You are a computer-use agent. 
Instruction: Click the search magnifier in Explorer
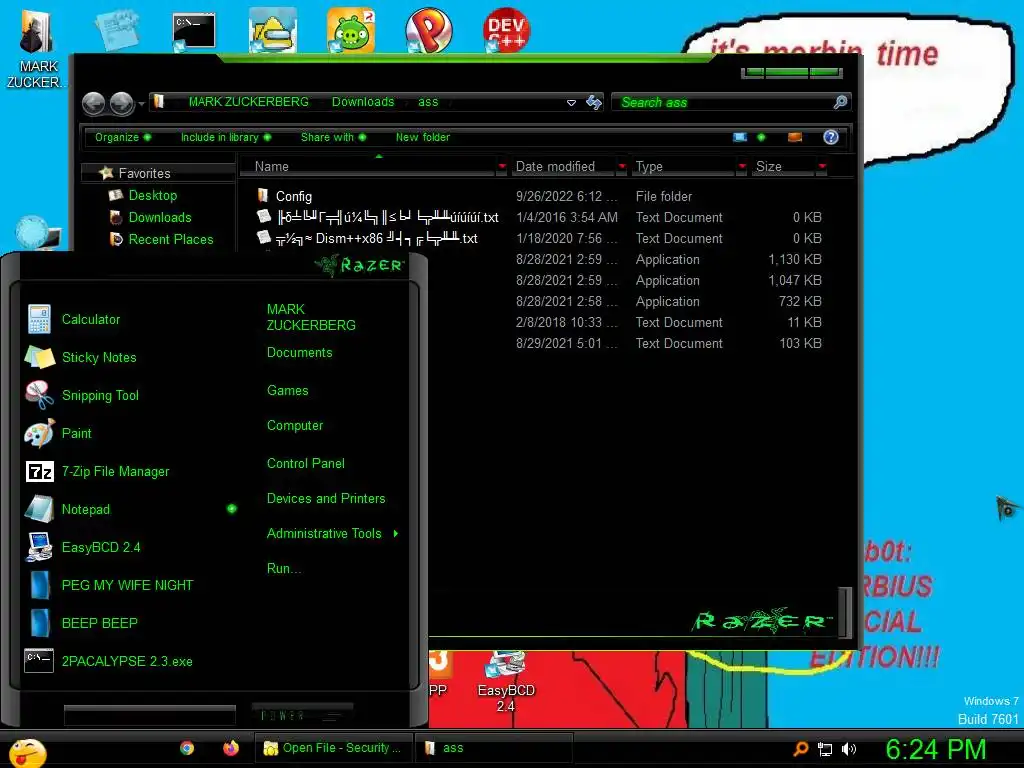pos(840,102)
